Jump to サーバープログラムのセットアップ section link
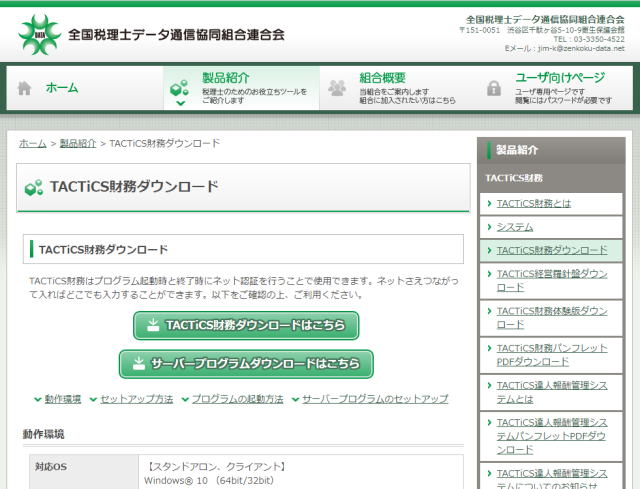Viewport: 640px width, 489px height. pos(375,399)
